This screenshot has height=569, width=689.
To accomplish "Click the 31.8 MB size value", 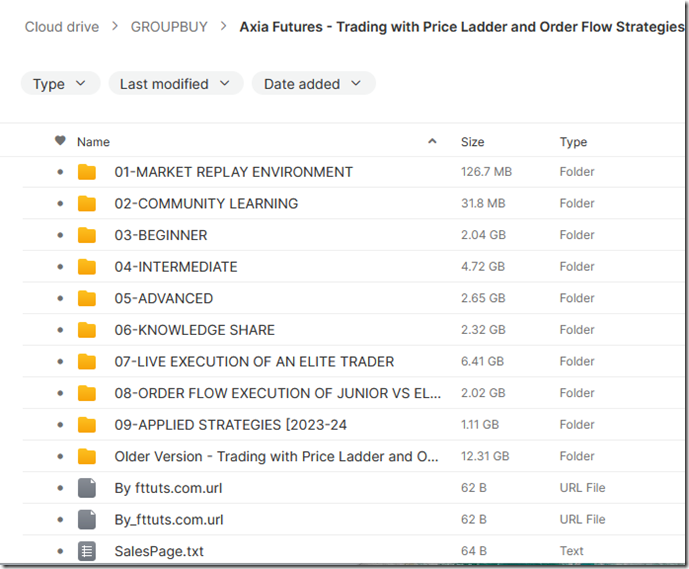I will point(483,203).
